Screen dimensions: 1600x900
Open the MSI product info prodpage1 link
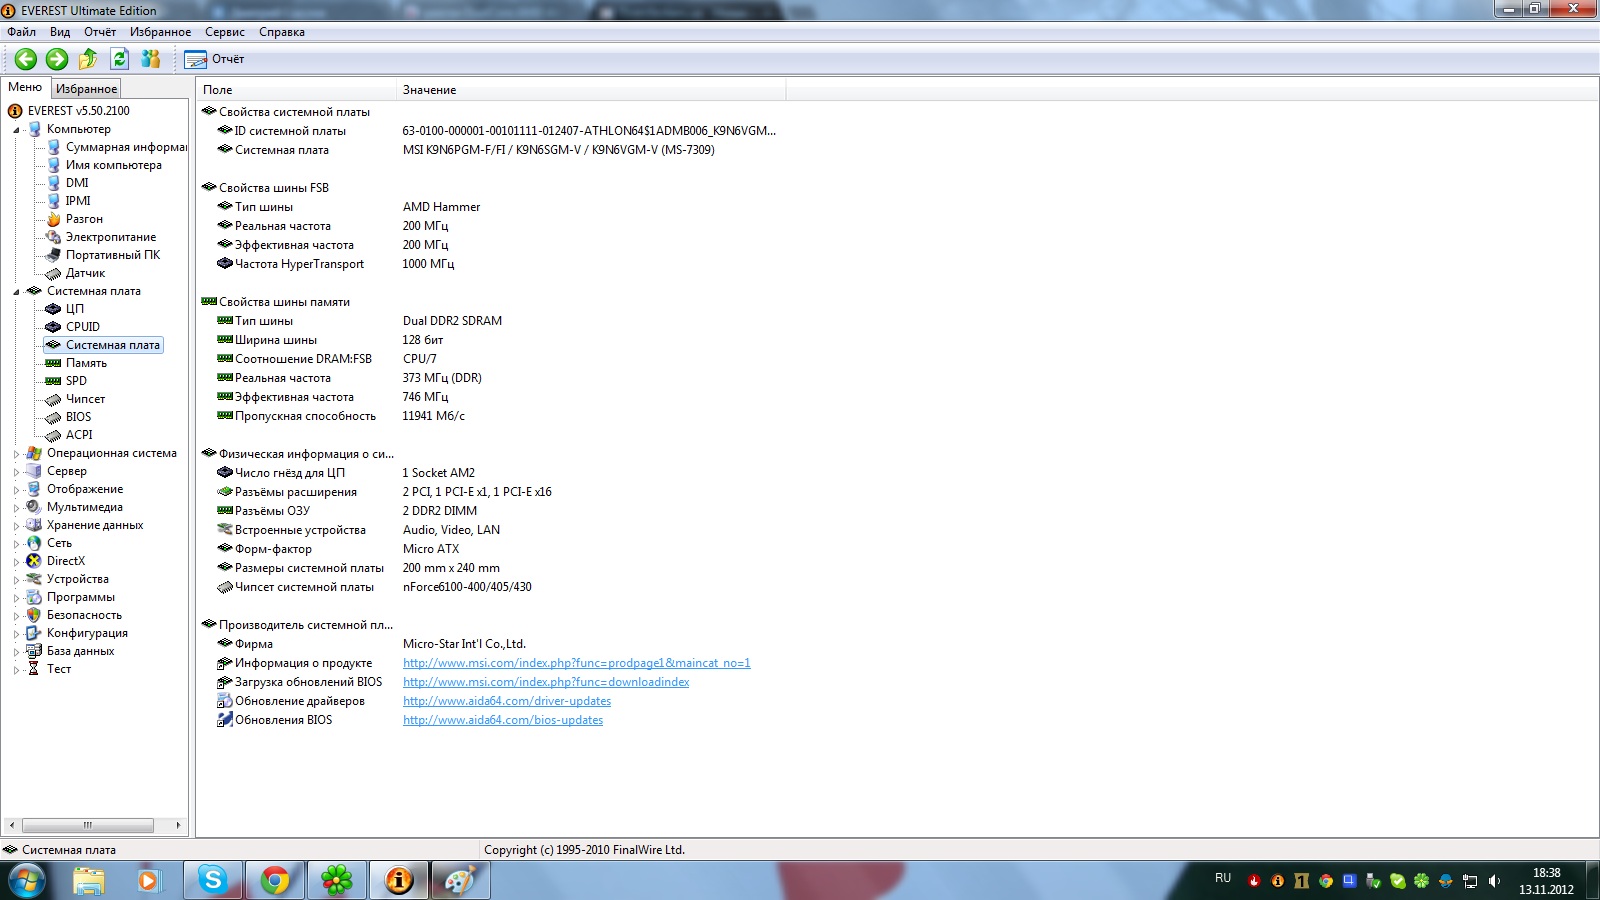pos(576,663)
